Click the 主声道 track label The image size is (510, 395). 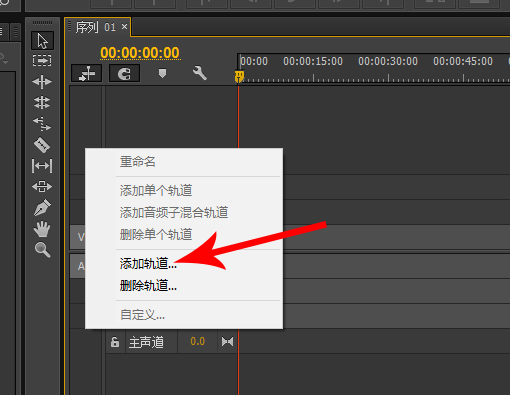tap(146, 342)
